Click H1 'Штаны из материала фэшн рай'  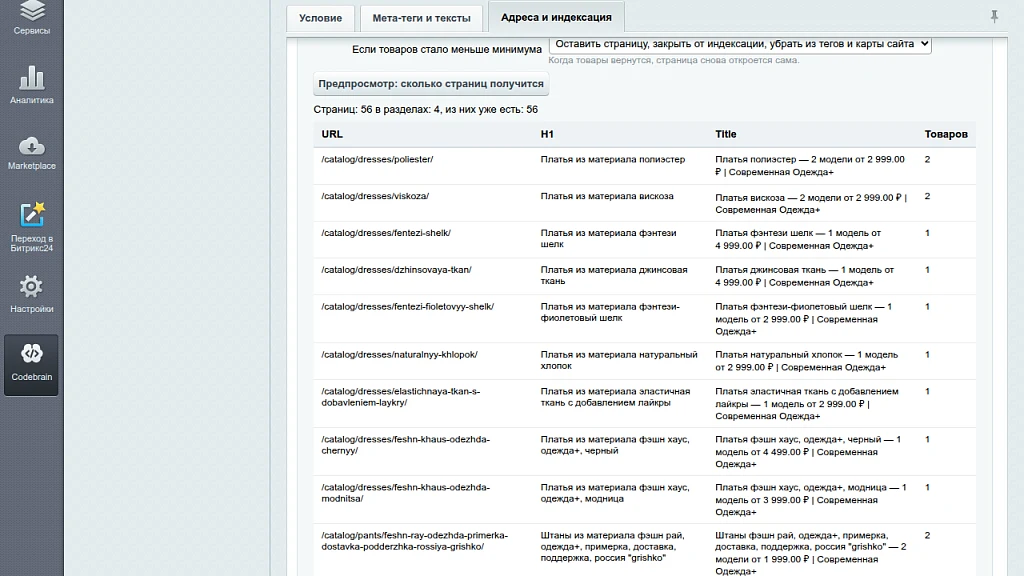click(613, 547)
